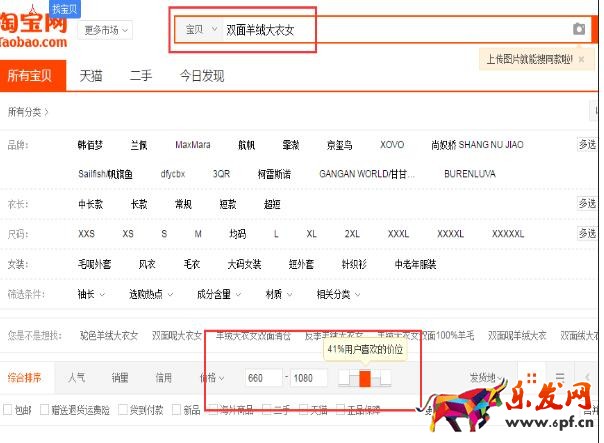Click highlighted orange price range bar

(x=365, y=377)
